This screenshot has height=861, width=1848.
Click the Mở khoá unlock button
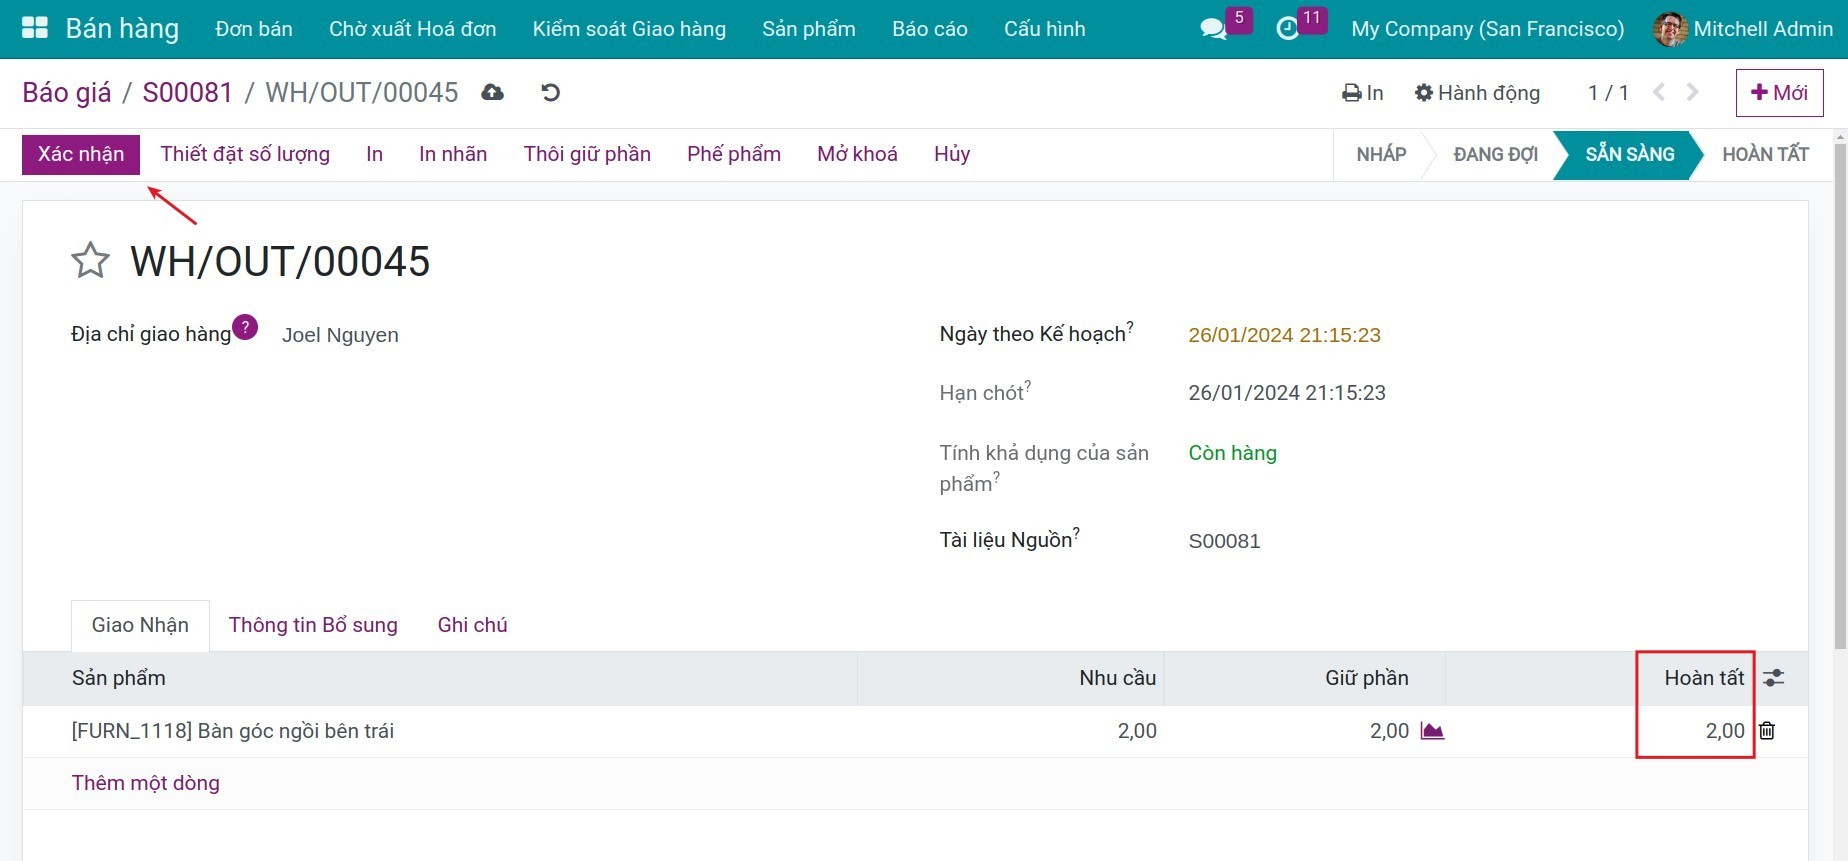(857, 154)
